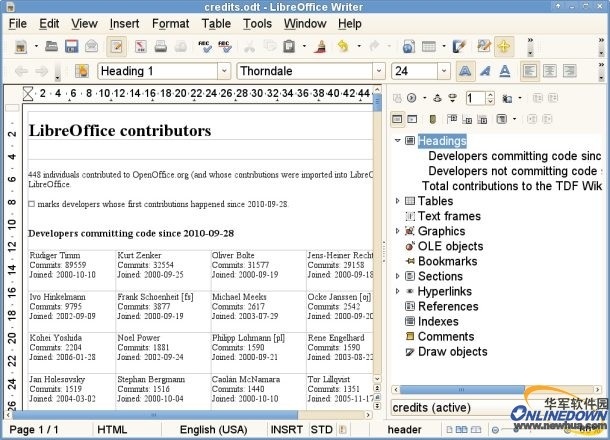The width and height of the screenshot is (610, 440).
Task: Insert a table with the Table icon
Action: coord(429,47)
